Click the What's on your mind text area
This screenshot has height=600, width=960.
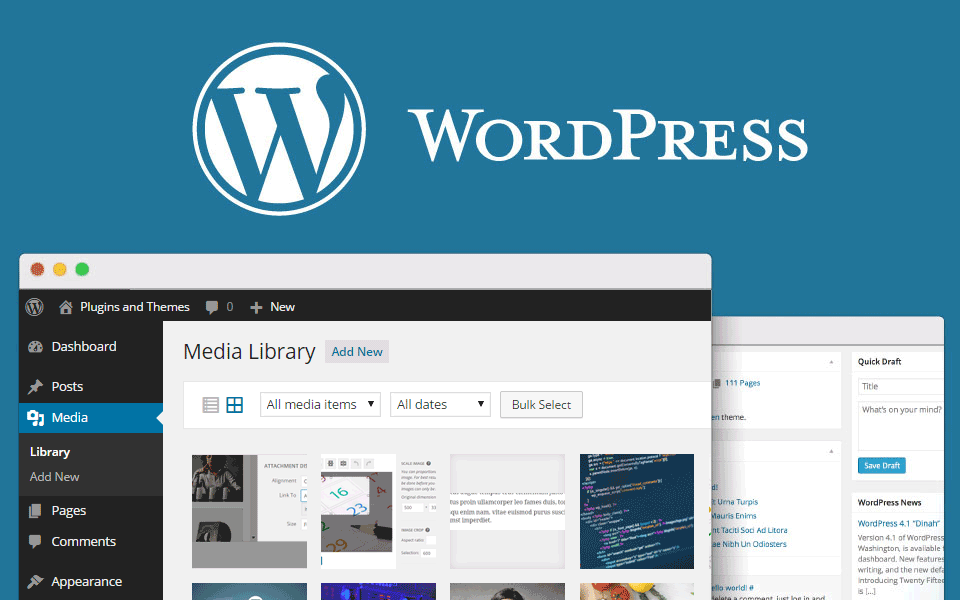[x=901, y=426]
